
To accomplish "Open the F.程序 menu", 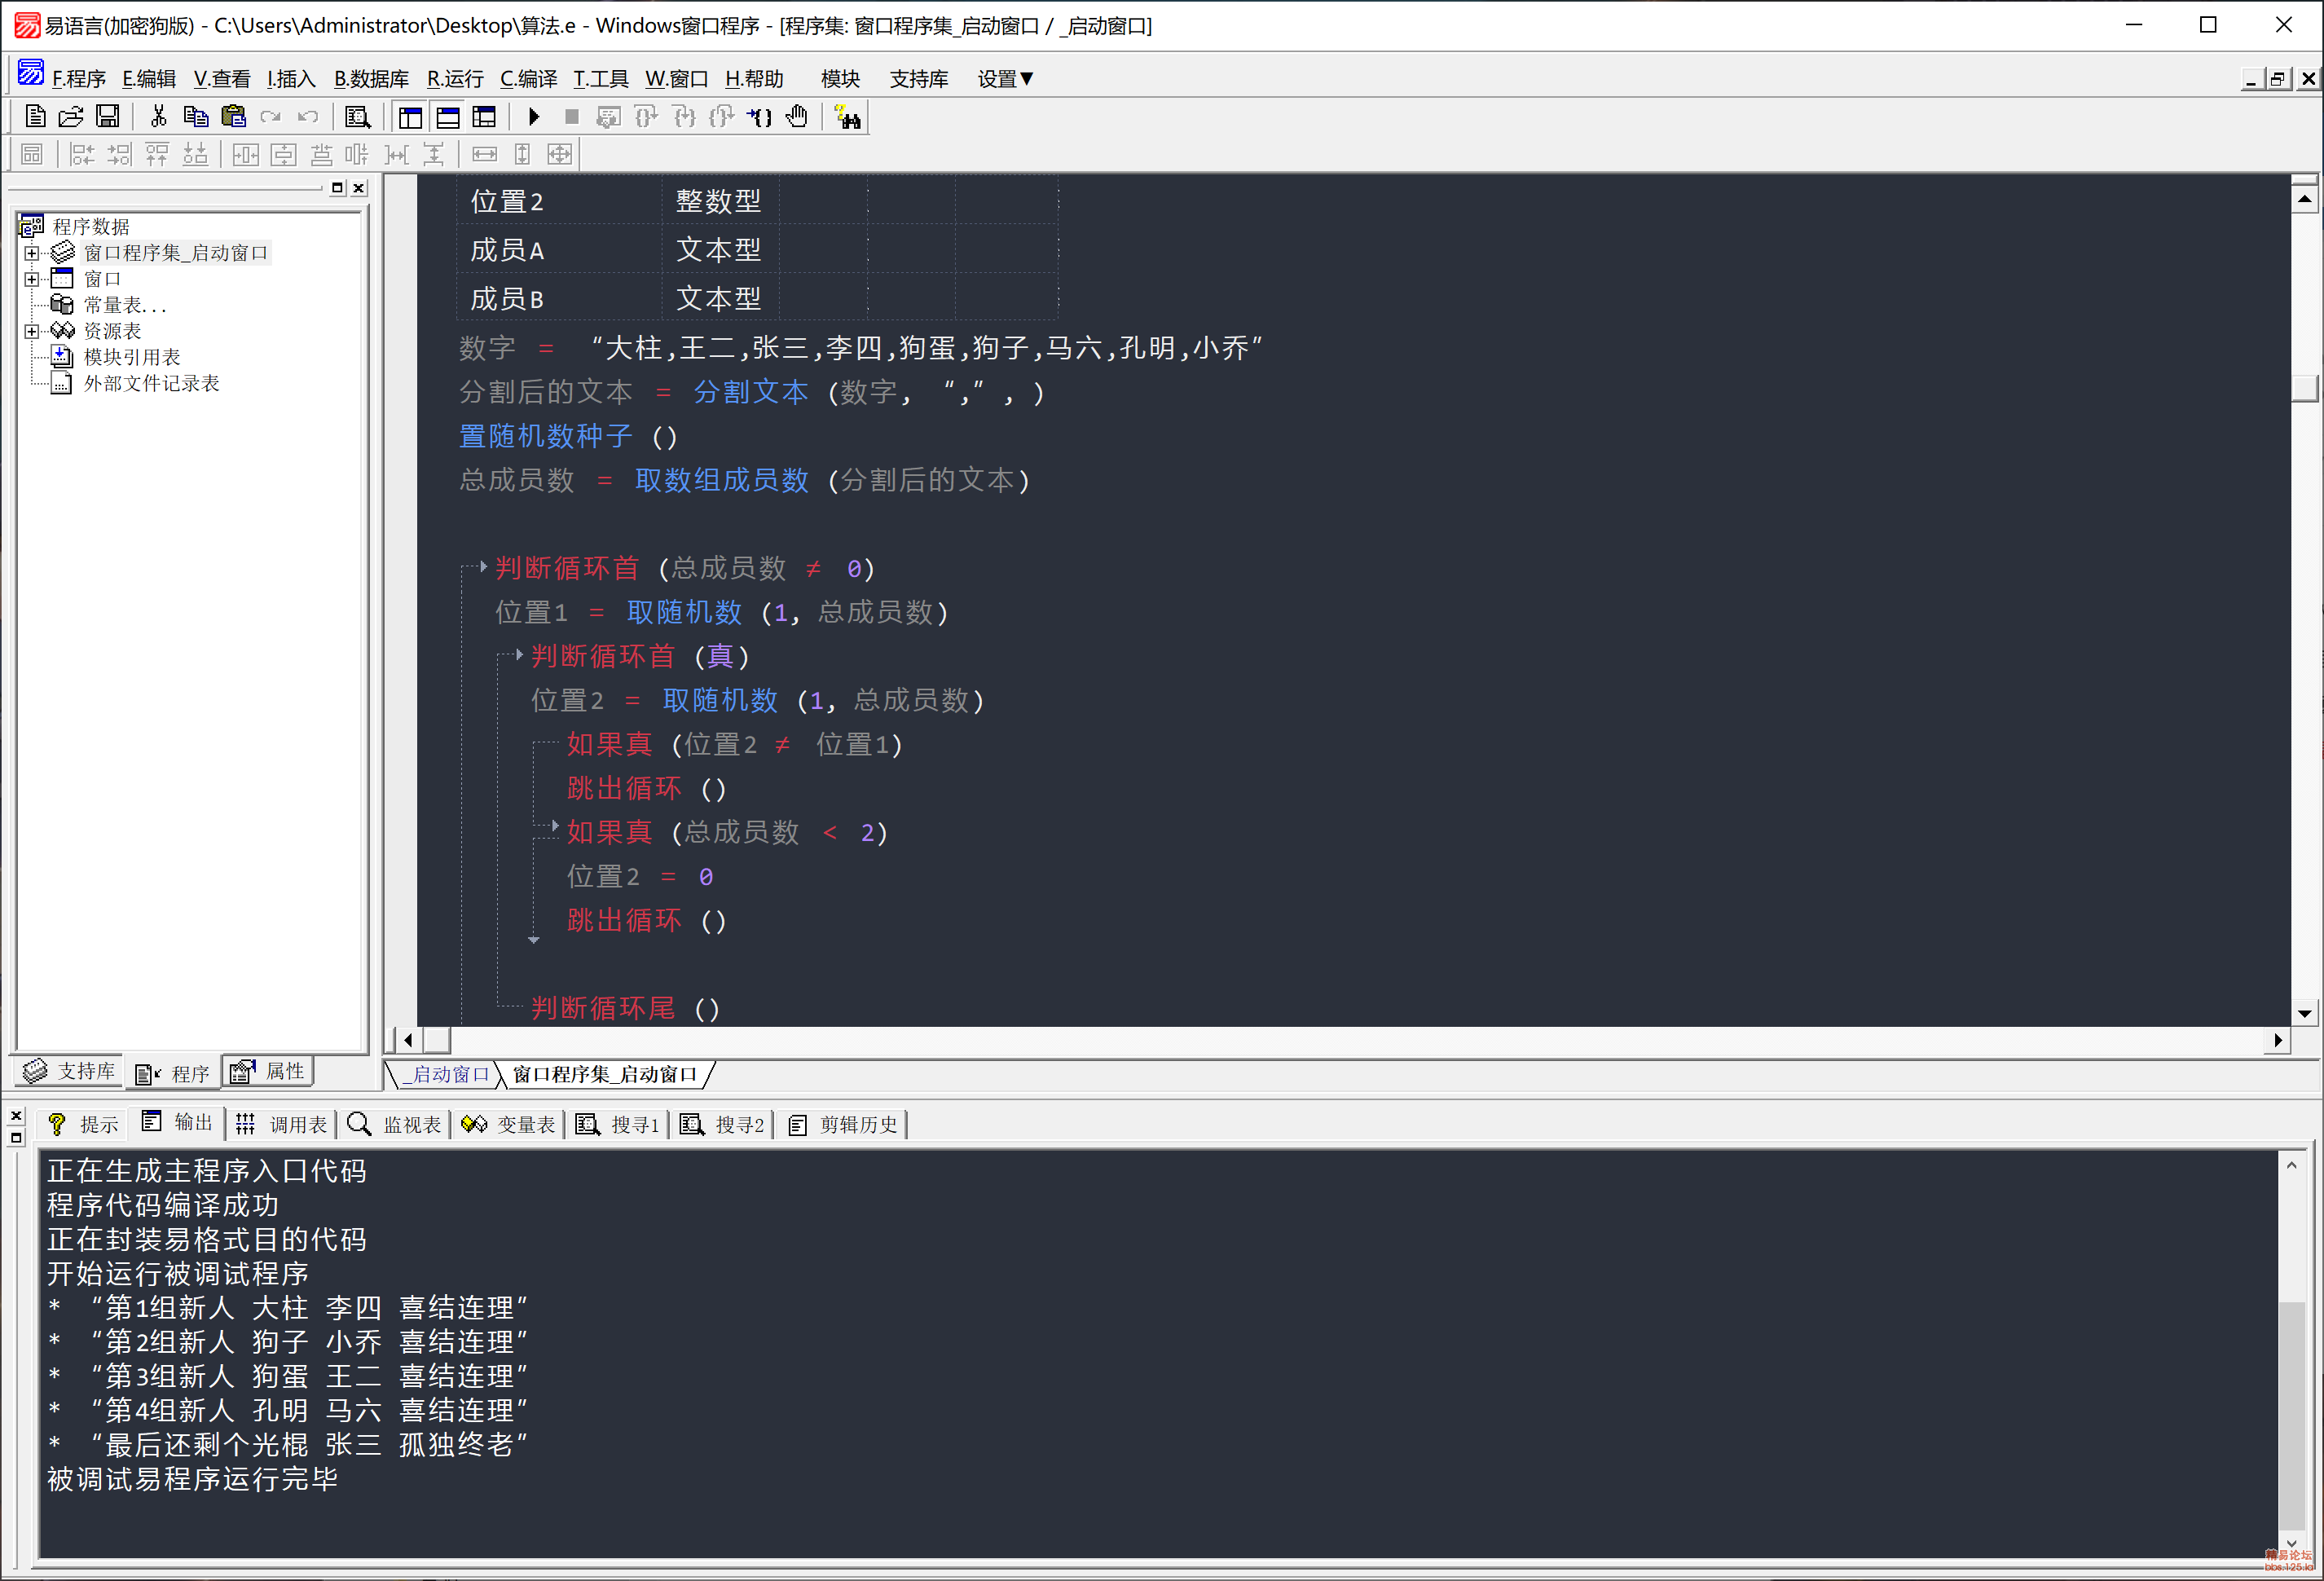I will 78,79.
